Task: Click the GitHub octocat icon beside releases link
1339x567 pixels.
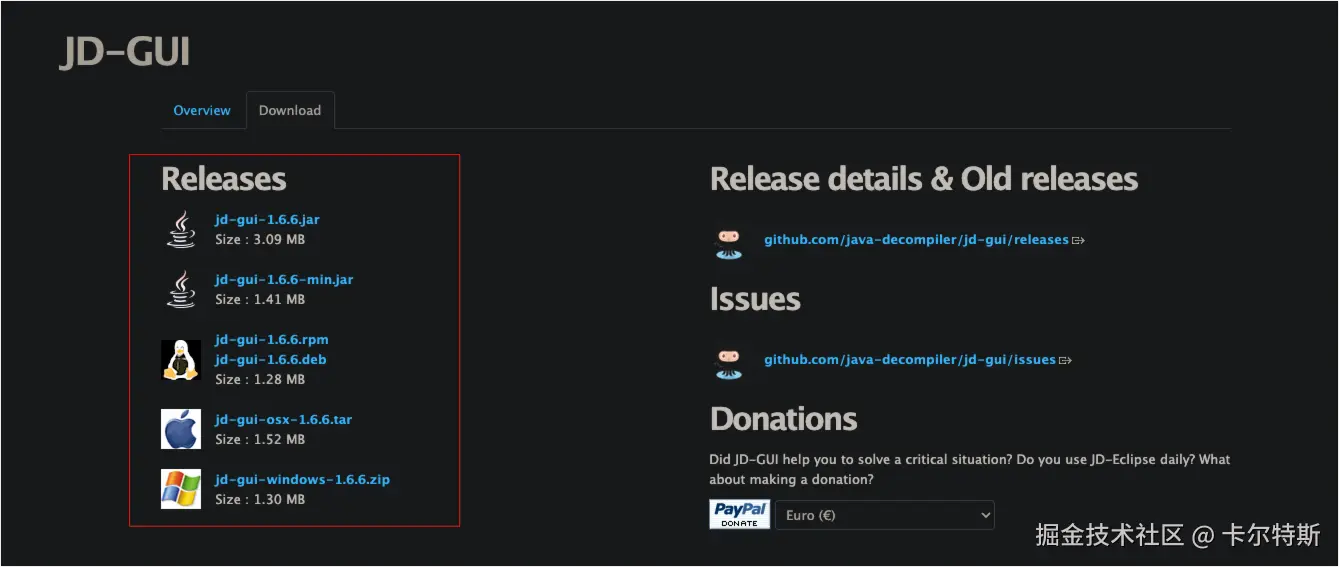Action: (x=730, y=242)
